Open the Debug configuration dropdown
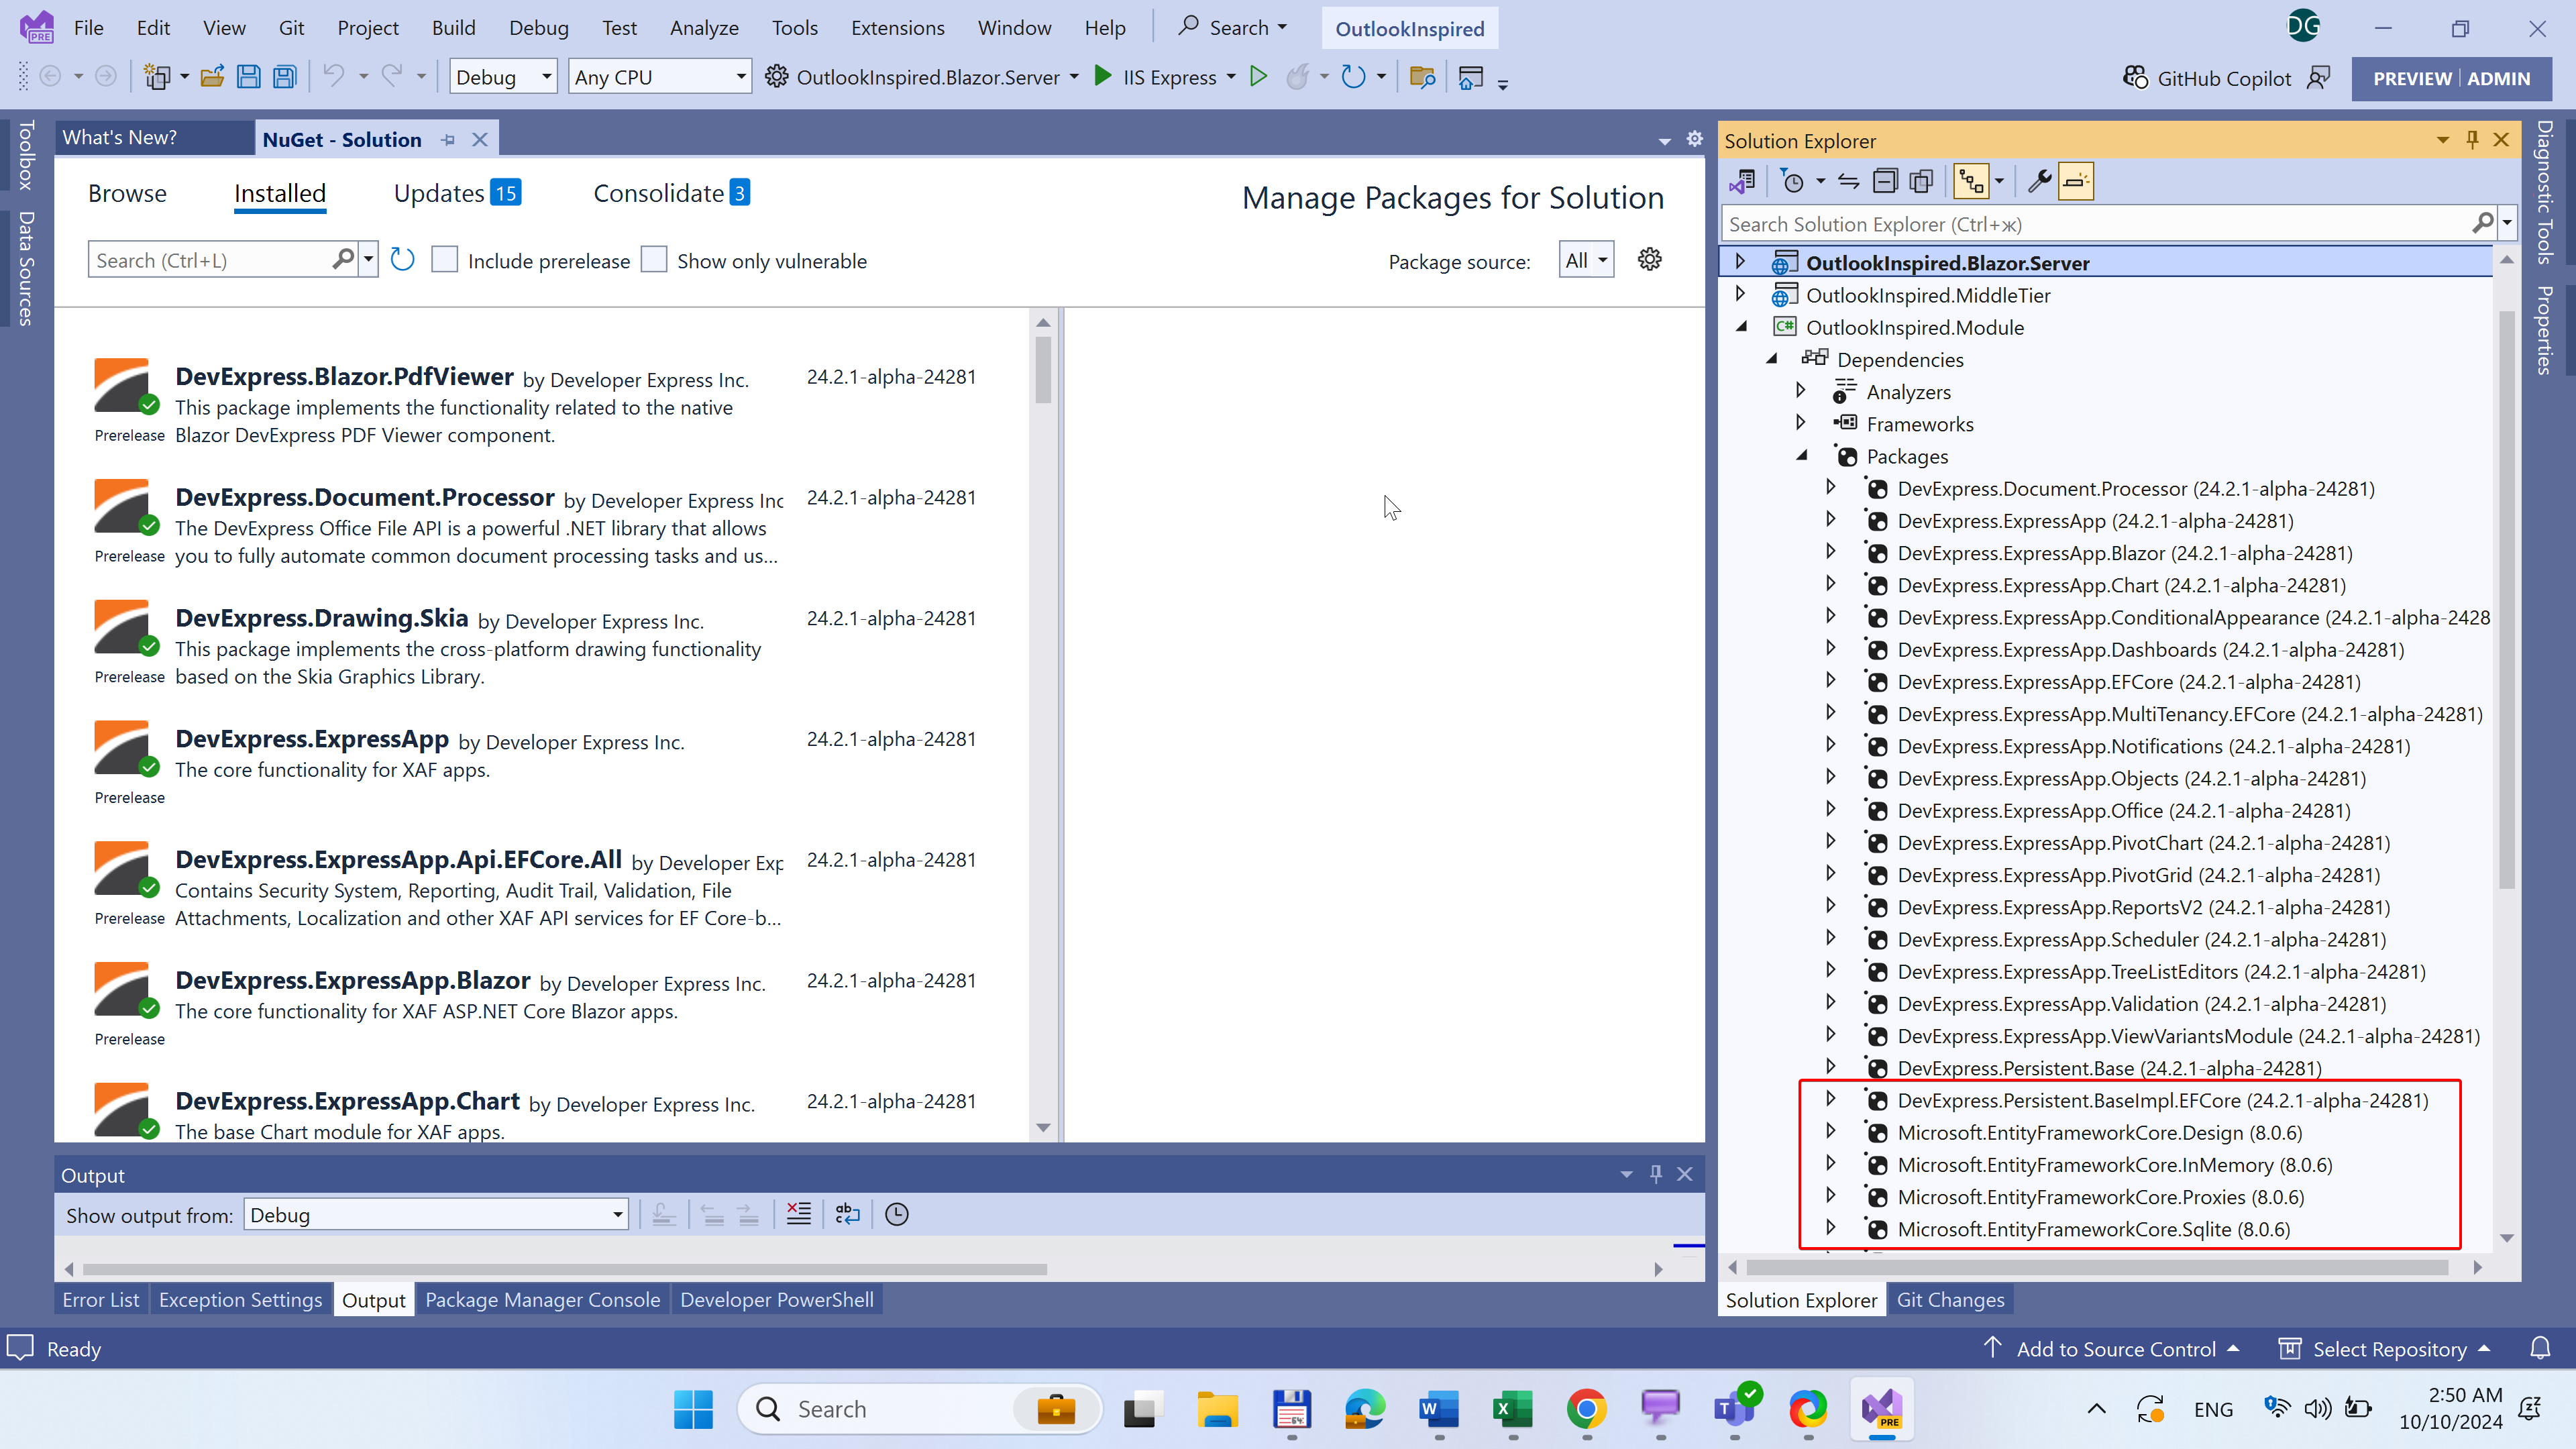The width and height of the screenshot is (2576, 1449). (x=503, y=77)
